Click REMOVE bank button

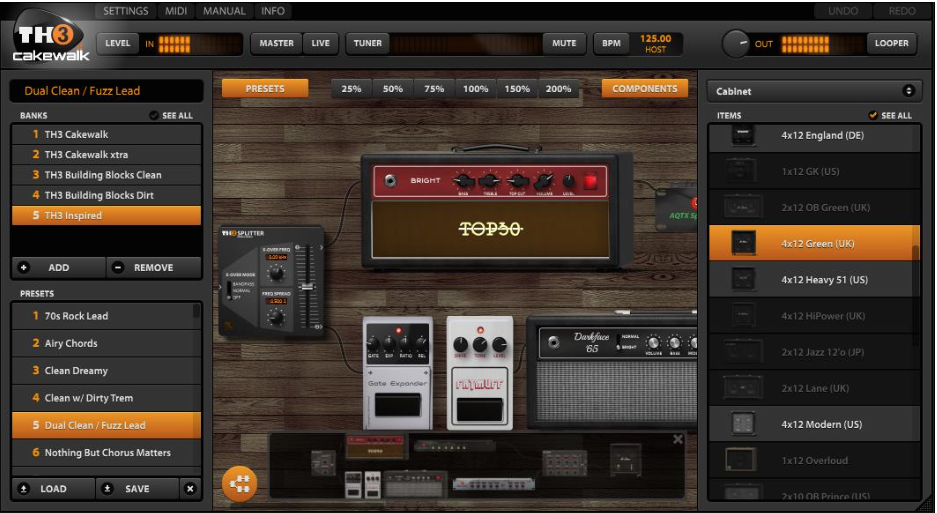pyautogui.click(x=154, y=267)
